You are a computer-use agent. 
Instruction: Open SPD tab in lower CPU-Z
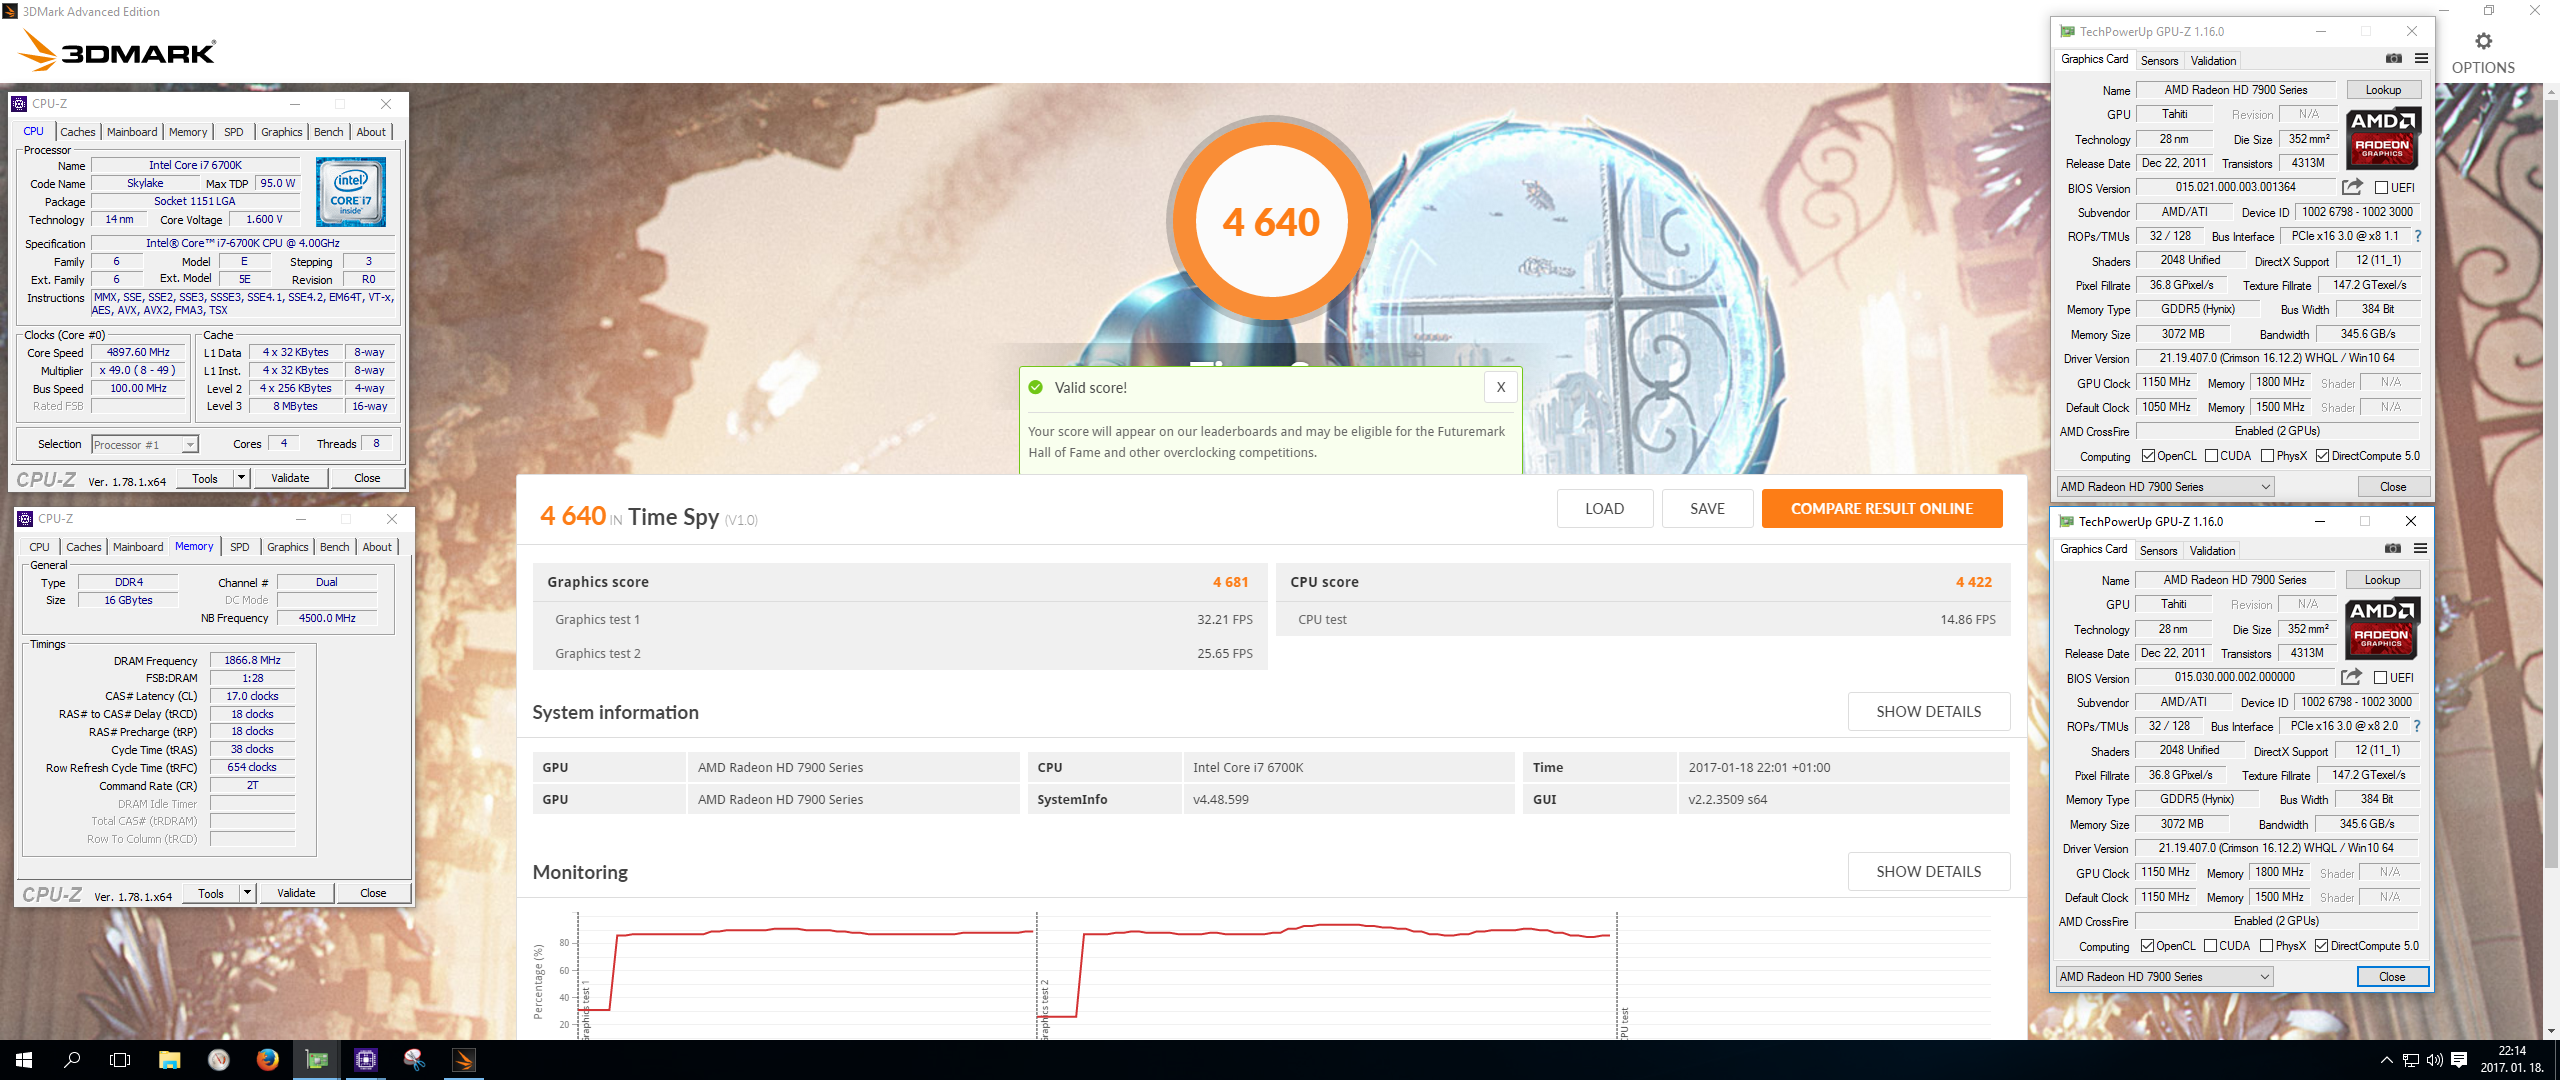click(x=240, y=547)
